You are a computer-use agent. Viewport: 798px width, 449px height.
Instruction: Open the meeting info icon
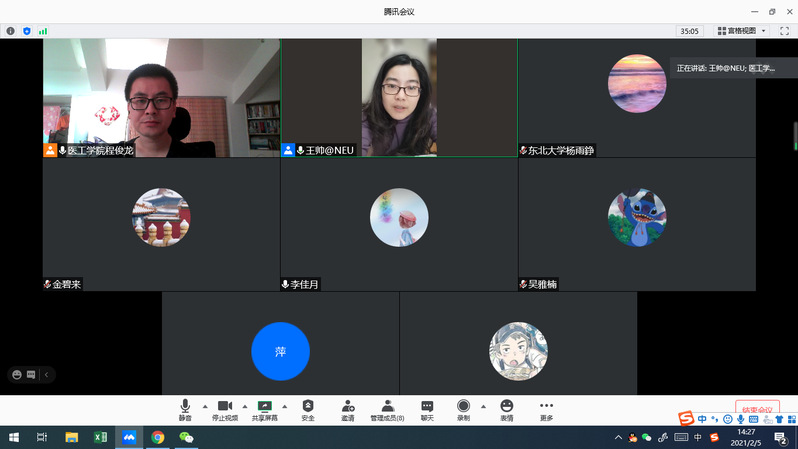pos(11,31)
